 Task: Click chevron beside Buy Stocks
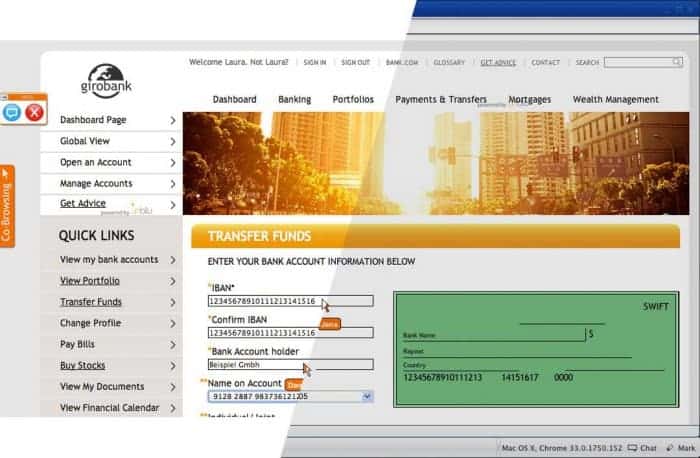173,366
